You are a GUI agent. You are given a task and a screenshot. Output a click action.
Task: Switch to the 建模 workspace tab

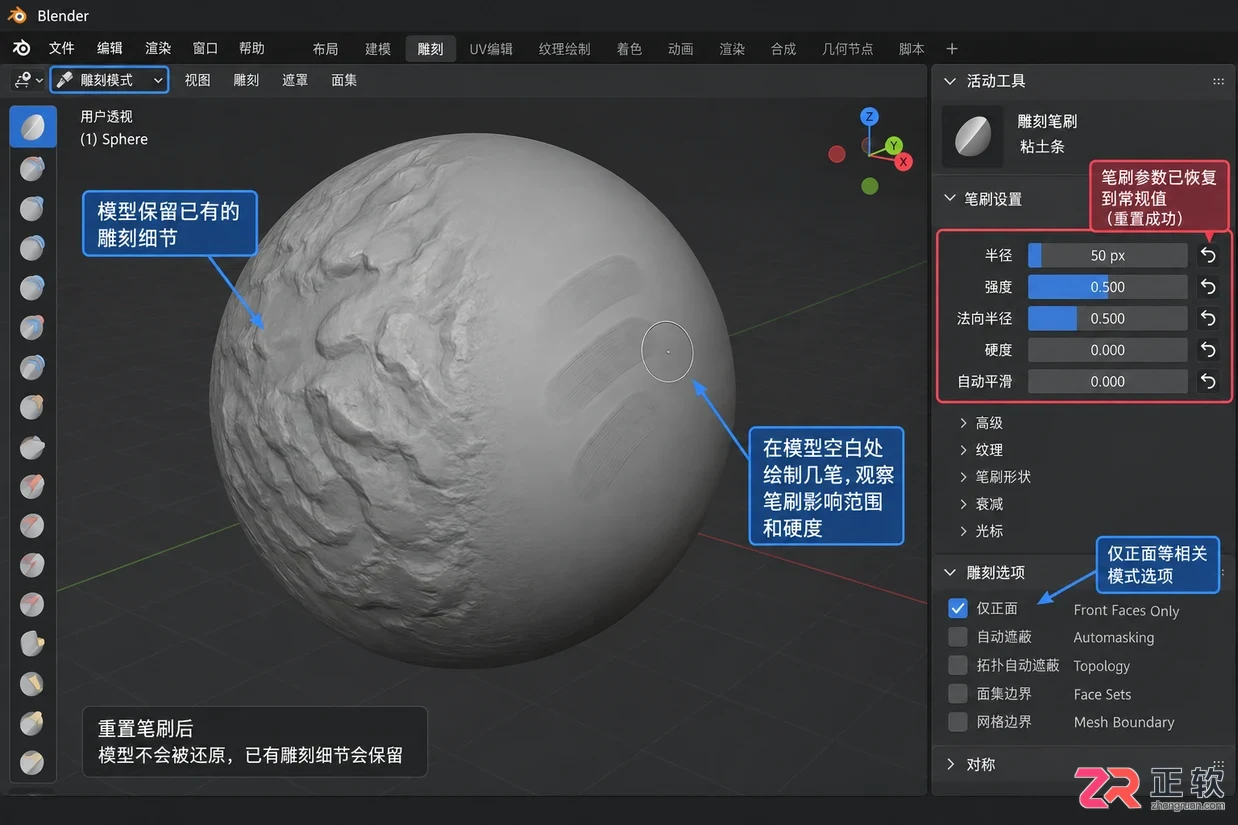point(378,49)
